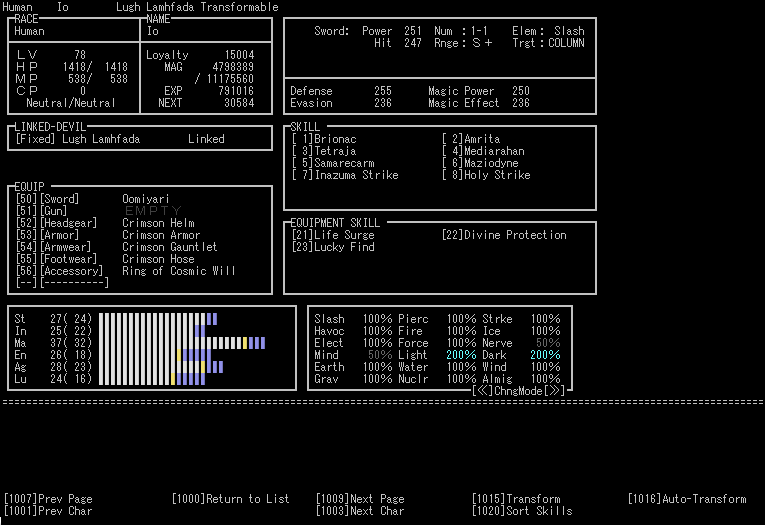Click the Lu luck stat bar
This screenshot has width=765, height=525.
152,379
